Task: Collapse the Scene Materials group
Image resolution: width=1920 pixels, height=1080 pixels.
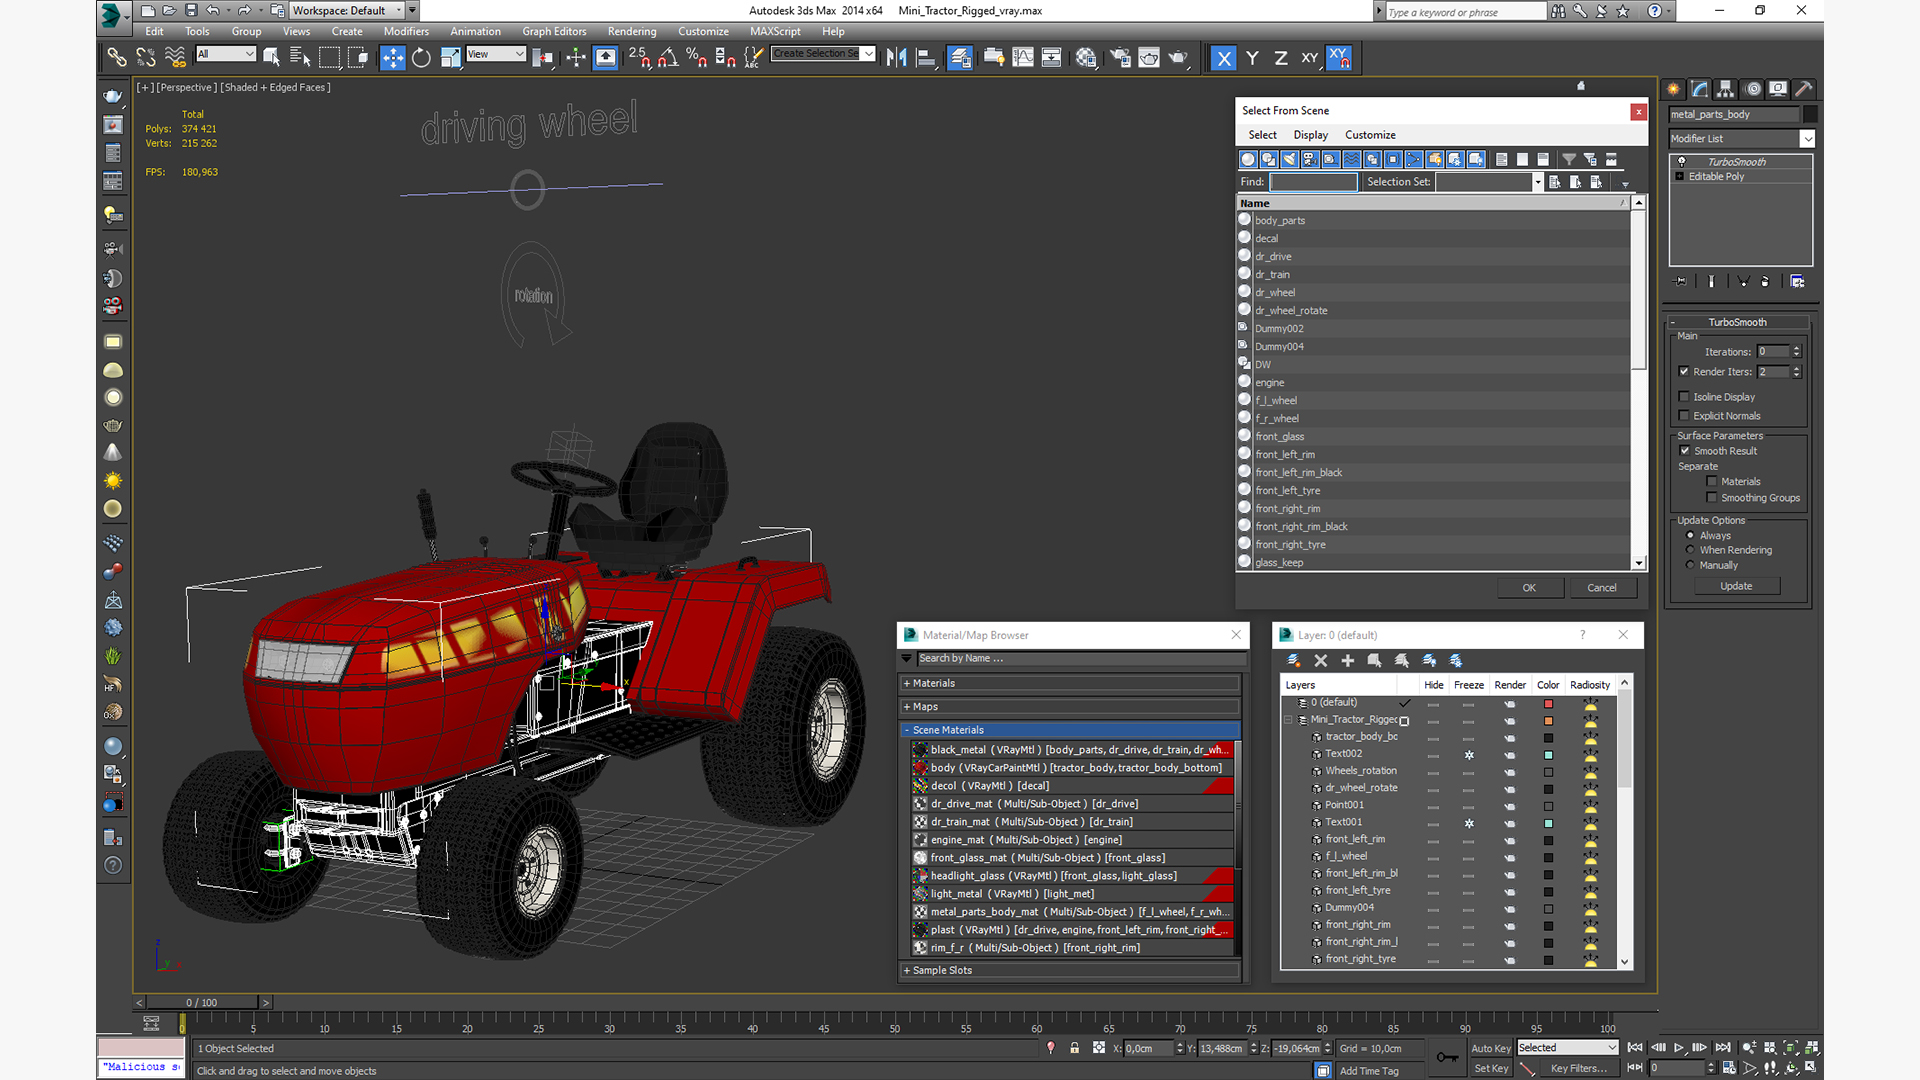Action: coord(907,730)
